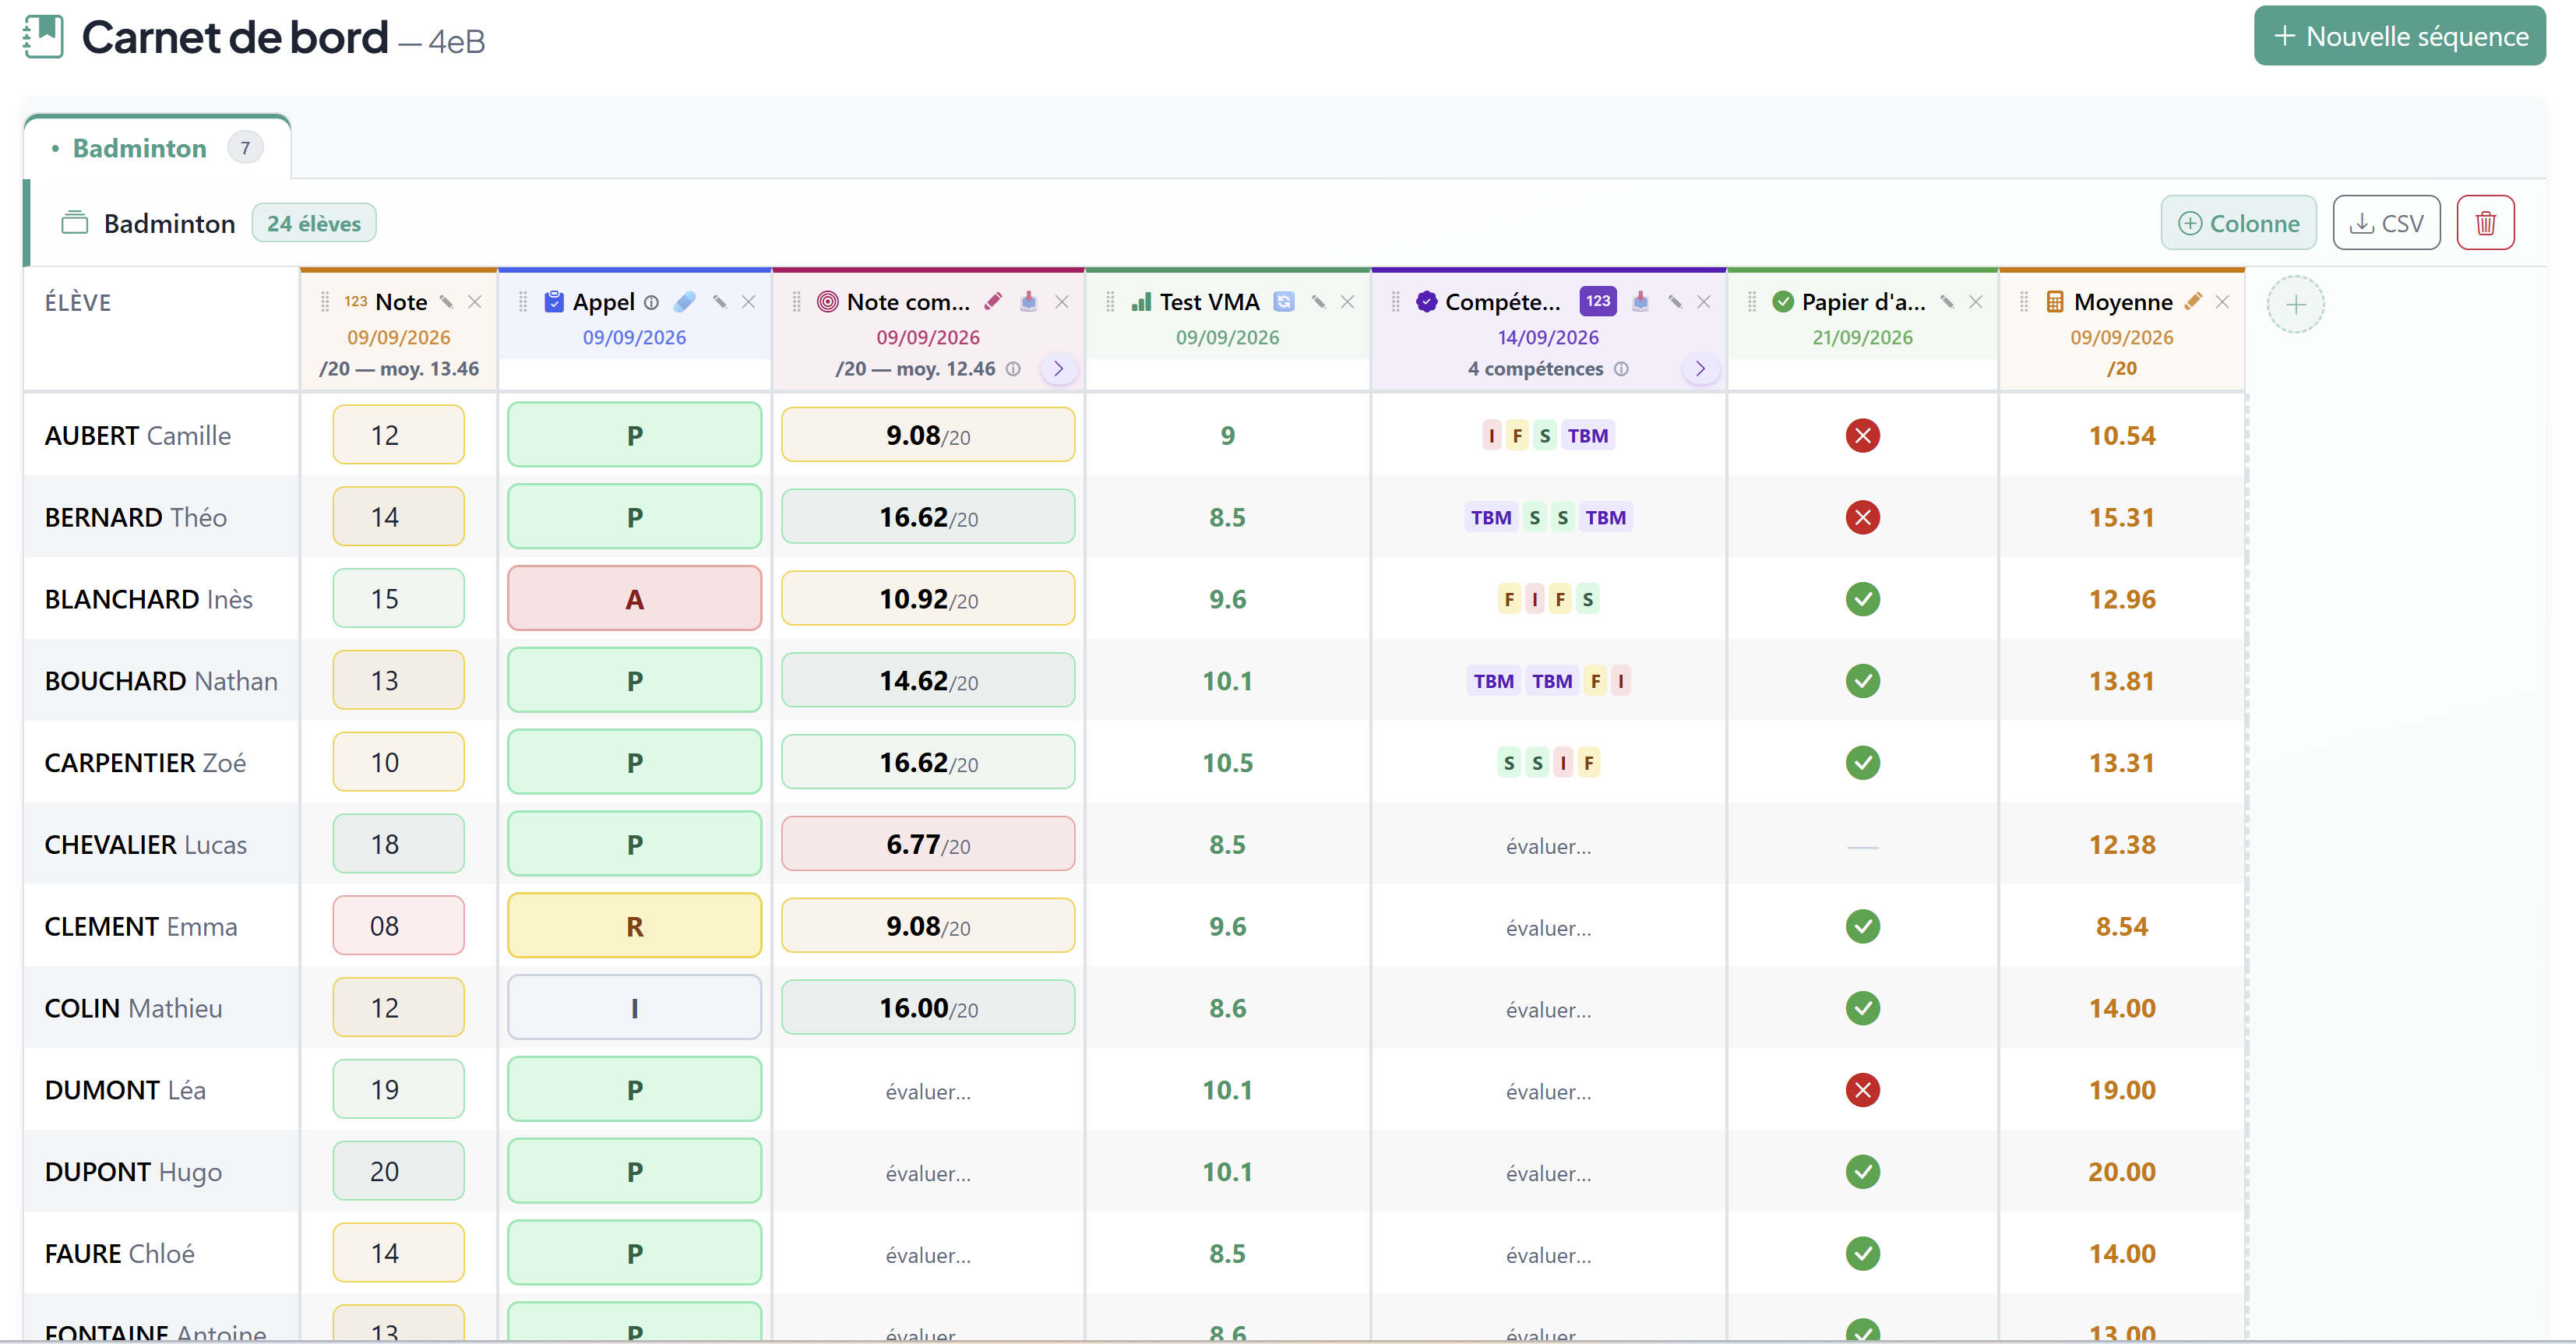
Task: Click the info icon beside 4 compétences
Action: (x=1621, y=369)
